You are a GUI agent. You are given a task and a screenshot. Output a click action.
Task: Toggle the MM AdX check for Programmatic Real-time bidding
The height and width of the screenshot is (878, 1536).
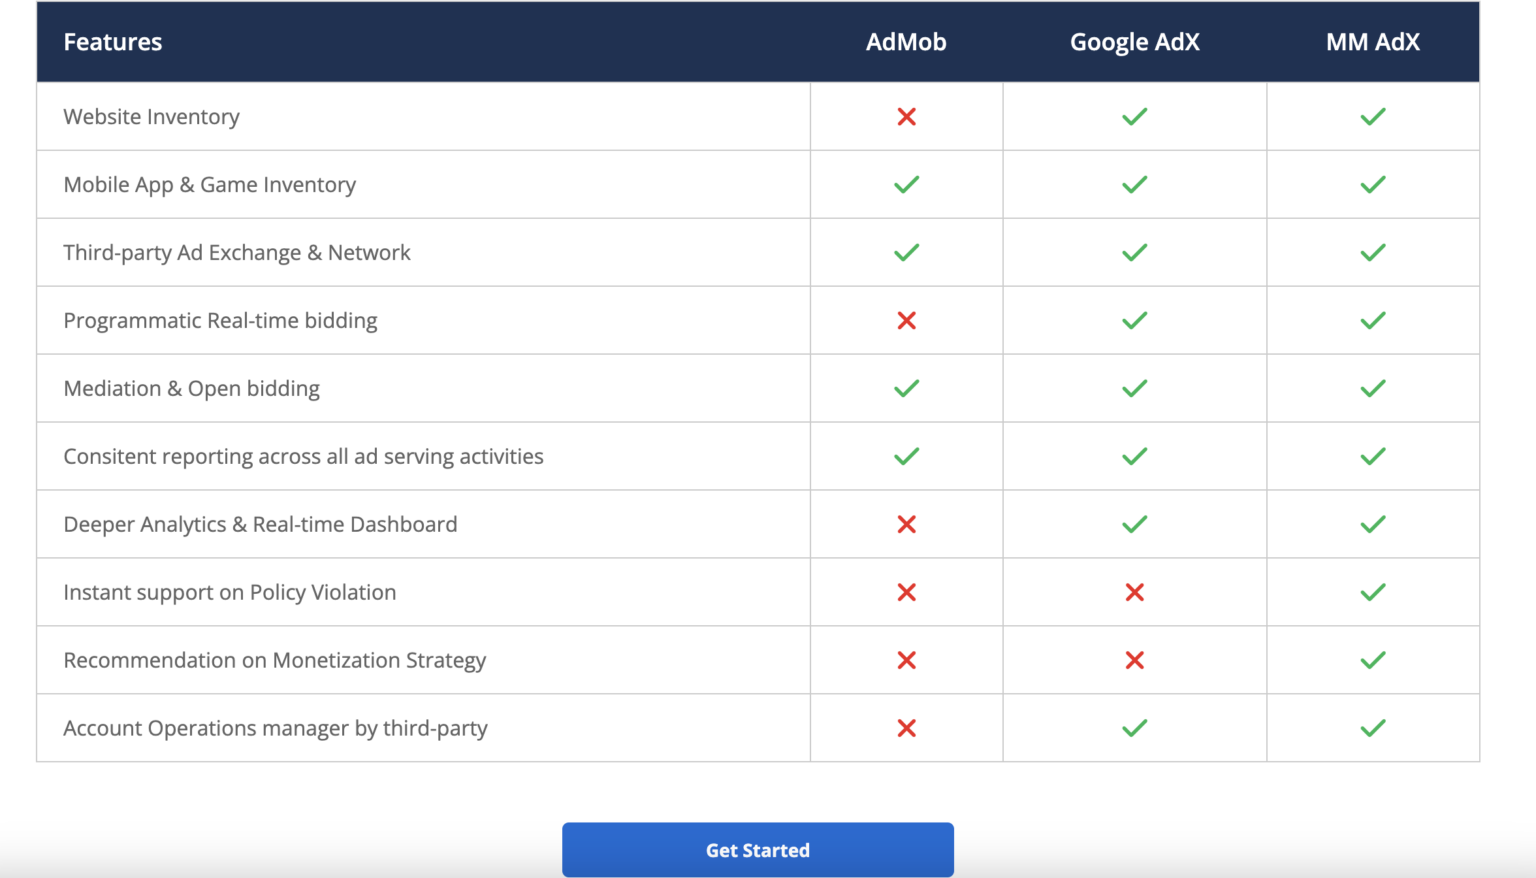pyautogui.click(x=1373, y=320)
